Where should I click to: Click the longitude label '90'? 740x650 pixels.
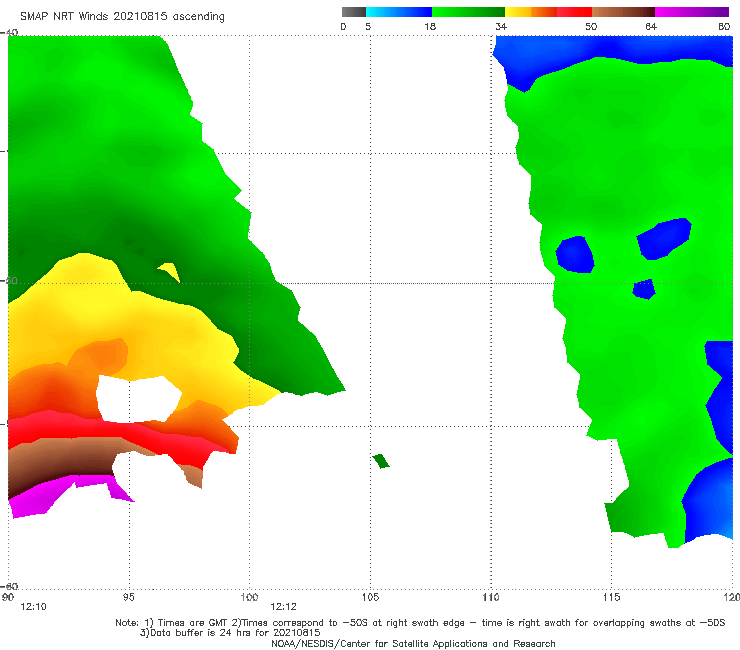(x=8, y=598)
